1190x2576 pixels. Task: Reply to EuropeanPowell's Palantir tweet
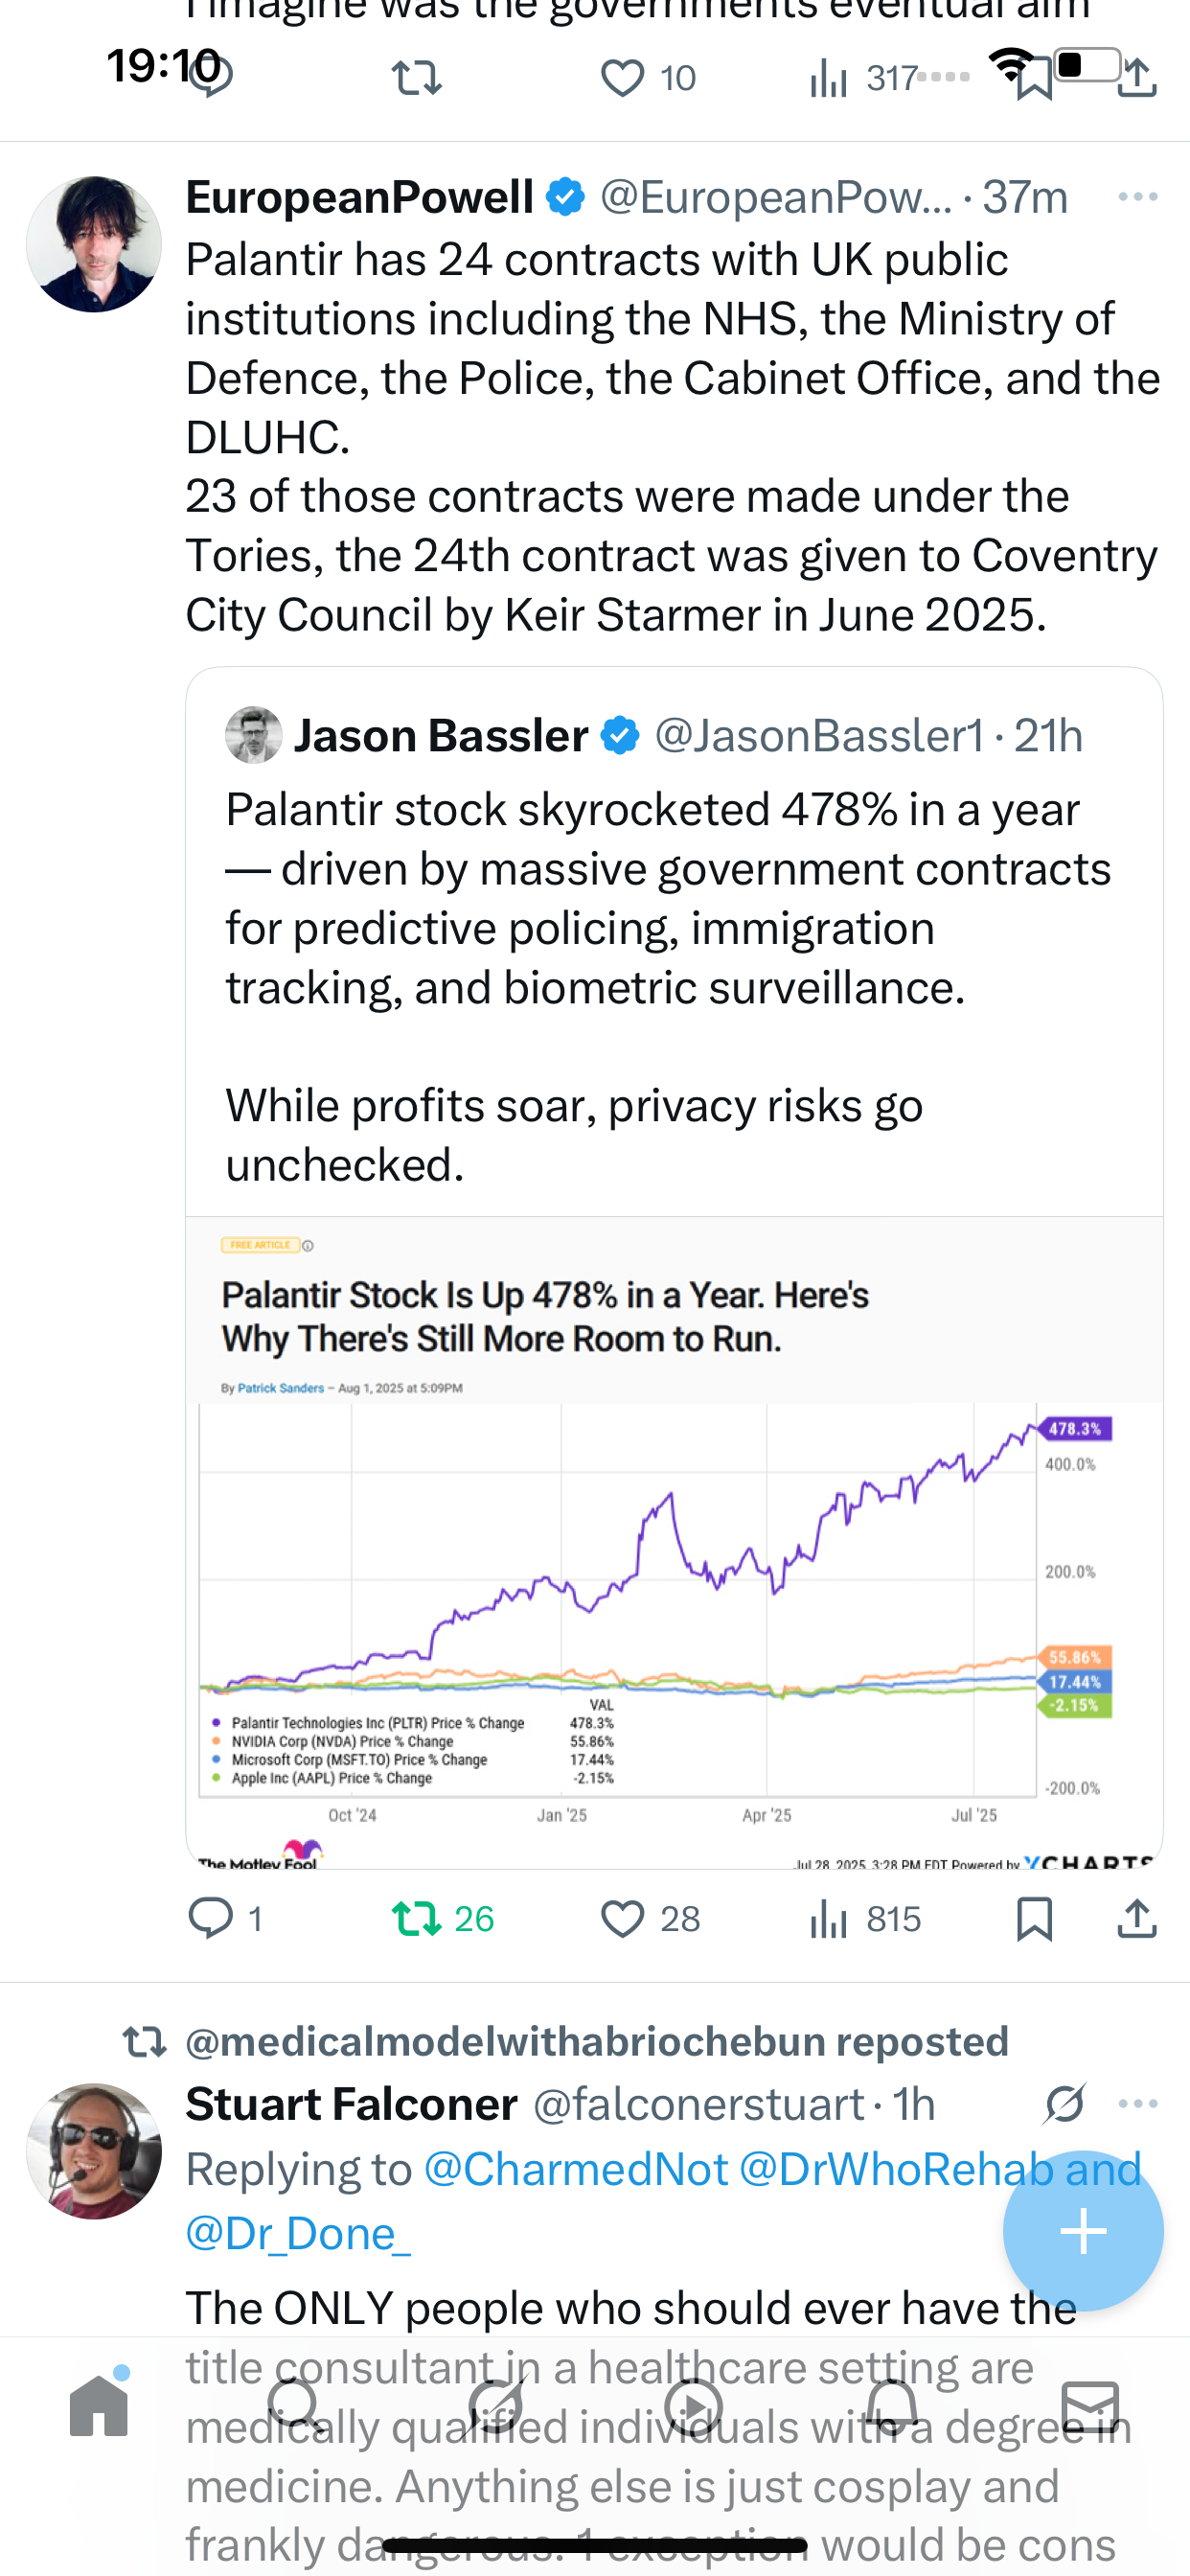pos(211,1919)
